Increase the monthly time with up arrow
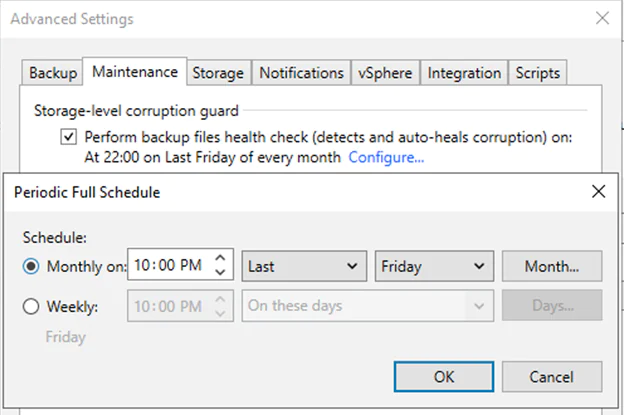624x415 pixels. point(223,259)
